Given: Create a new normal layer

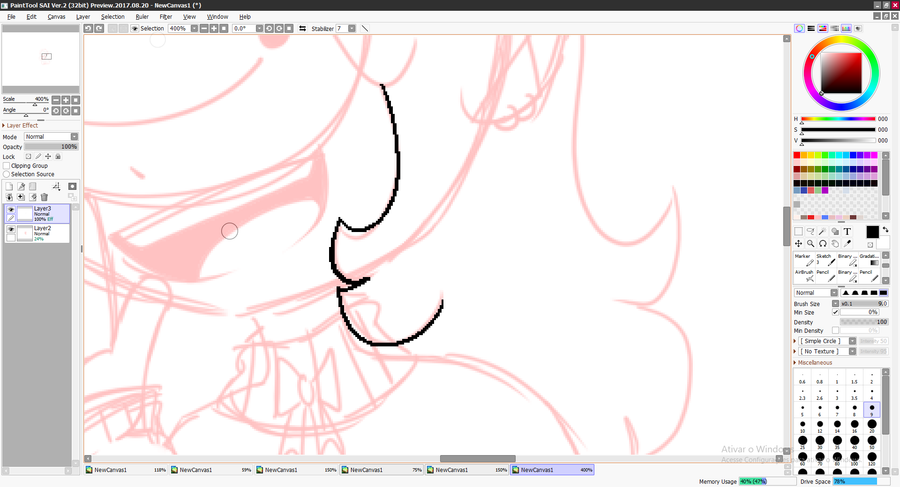Looking at the screenshot, I should click(9, 187).
